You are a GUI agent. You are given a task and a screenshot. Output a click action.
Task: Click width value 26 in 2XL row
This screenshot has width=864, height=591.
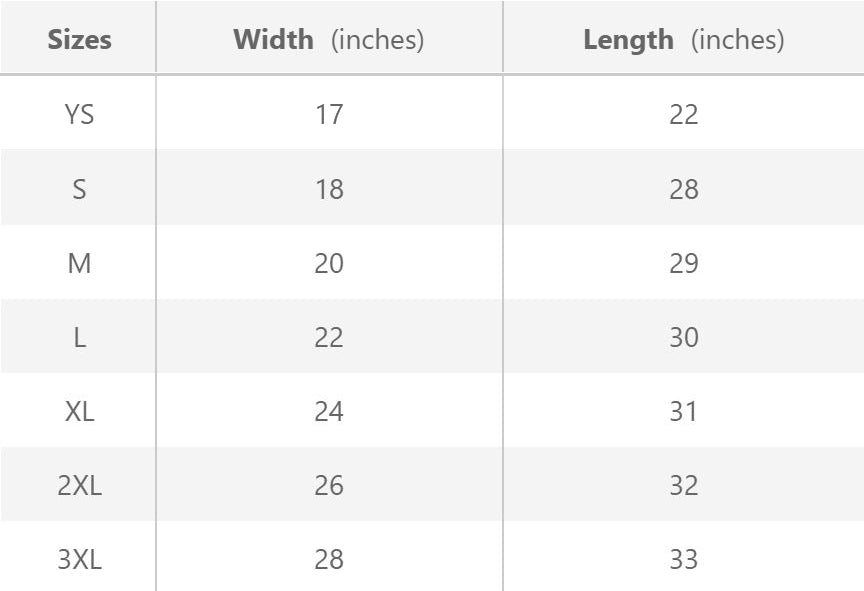point(329,485)
